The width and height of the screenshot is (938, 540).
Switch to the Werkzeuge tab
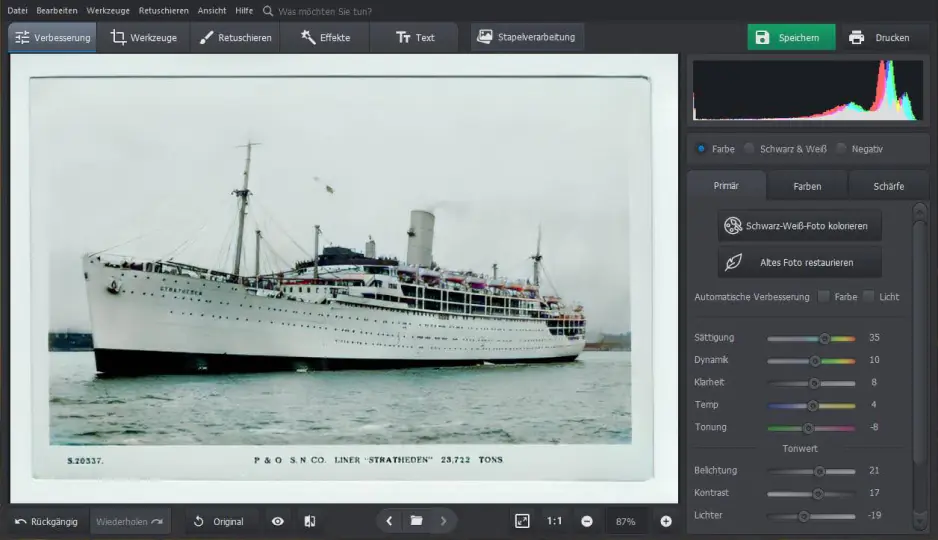[144, 38]
